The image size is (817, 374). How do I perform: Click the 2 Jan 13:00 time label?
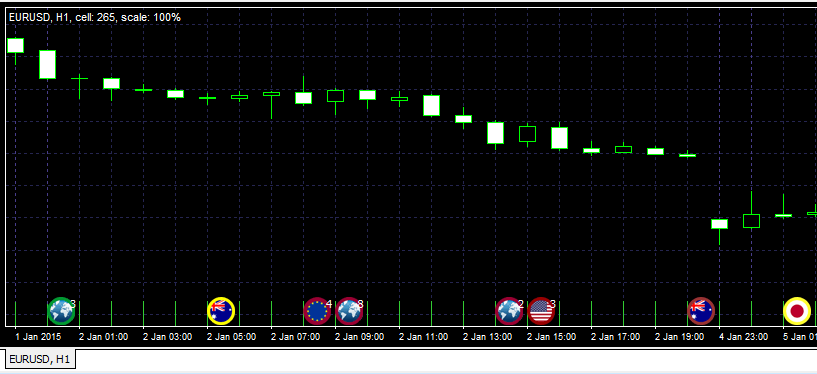pyautogui.click(x=487, y=337)
